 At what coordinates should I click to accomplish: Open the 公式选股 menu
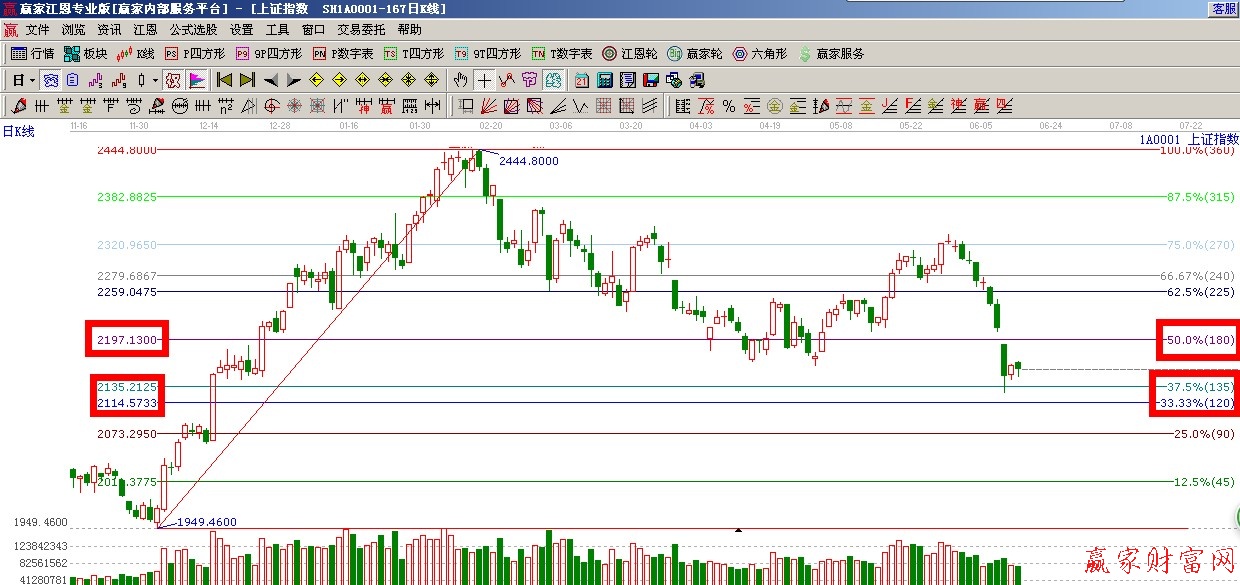[193, 30]
